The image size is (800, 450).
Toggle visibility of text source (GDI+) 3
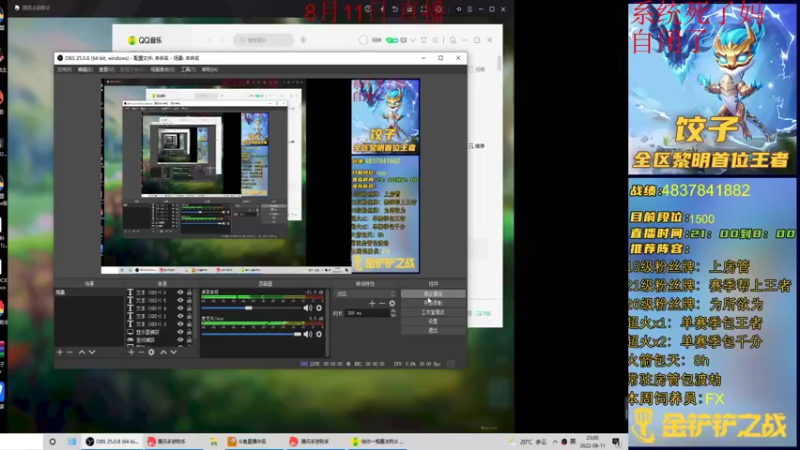180,324
